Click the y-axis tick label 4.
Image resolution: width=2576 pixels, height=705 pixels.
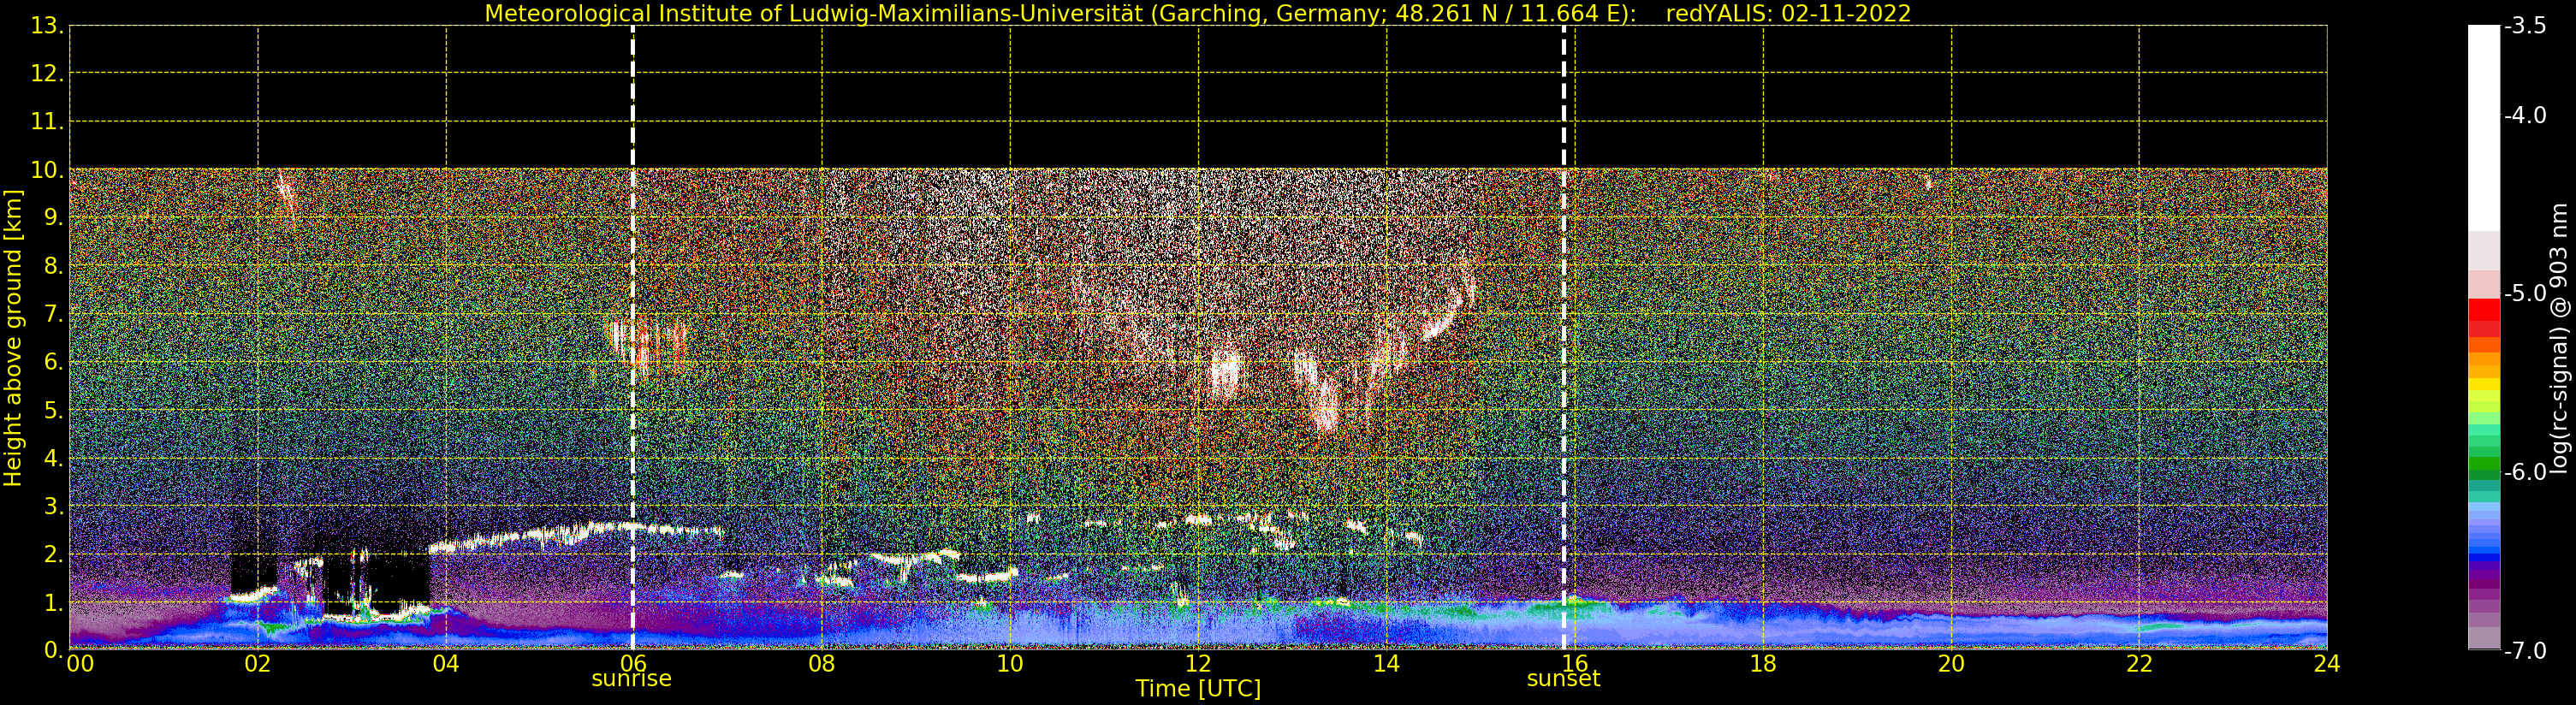53,458
